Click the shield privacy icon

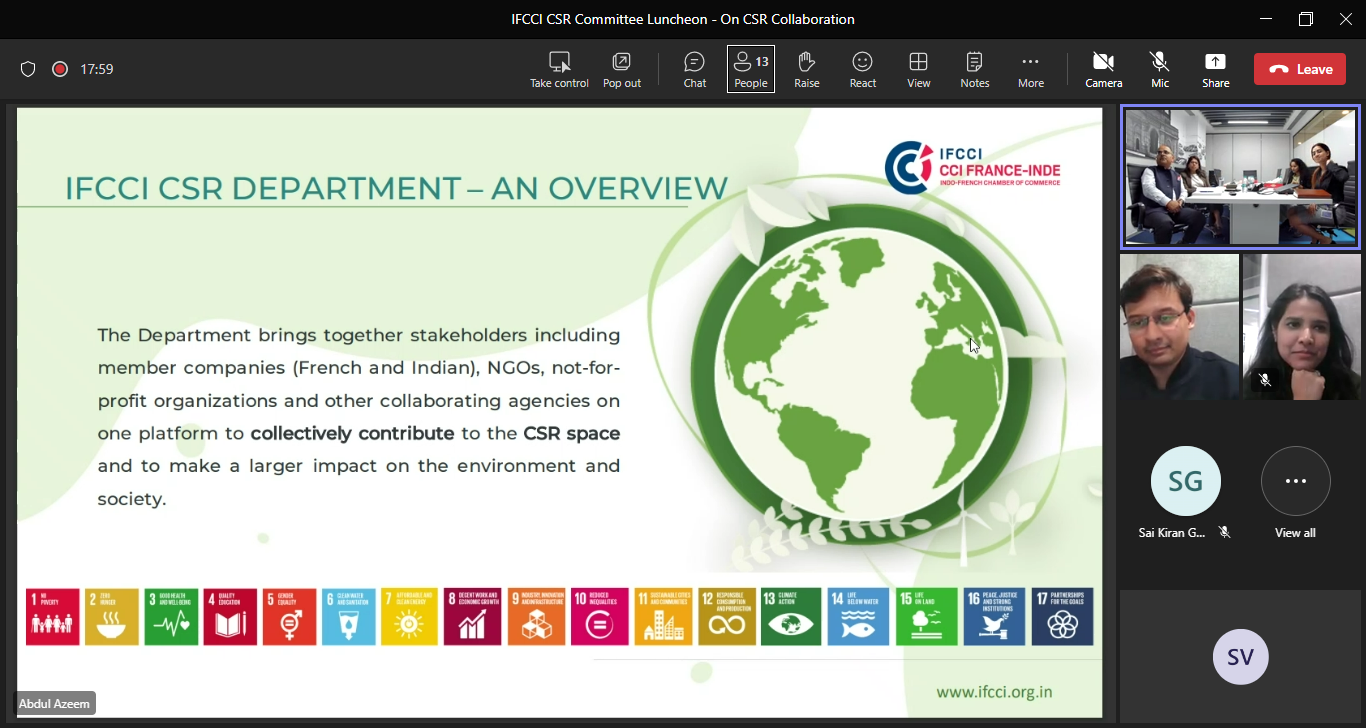(x=28, y=69)
